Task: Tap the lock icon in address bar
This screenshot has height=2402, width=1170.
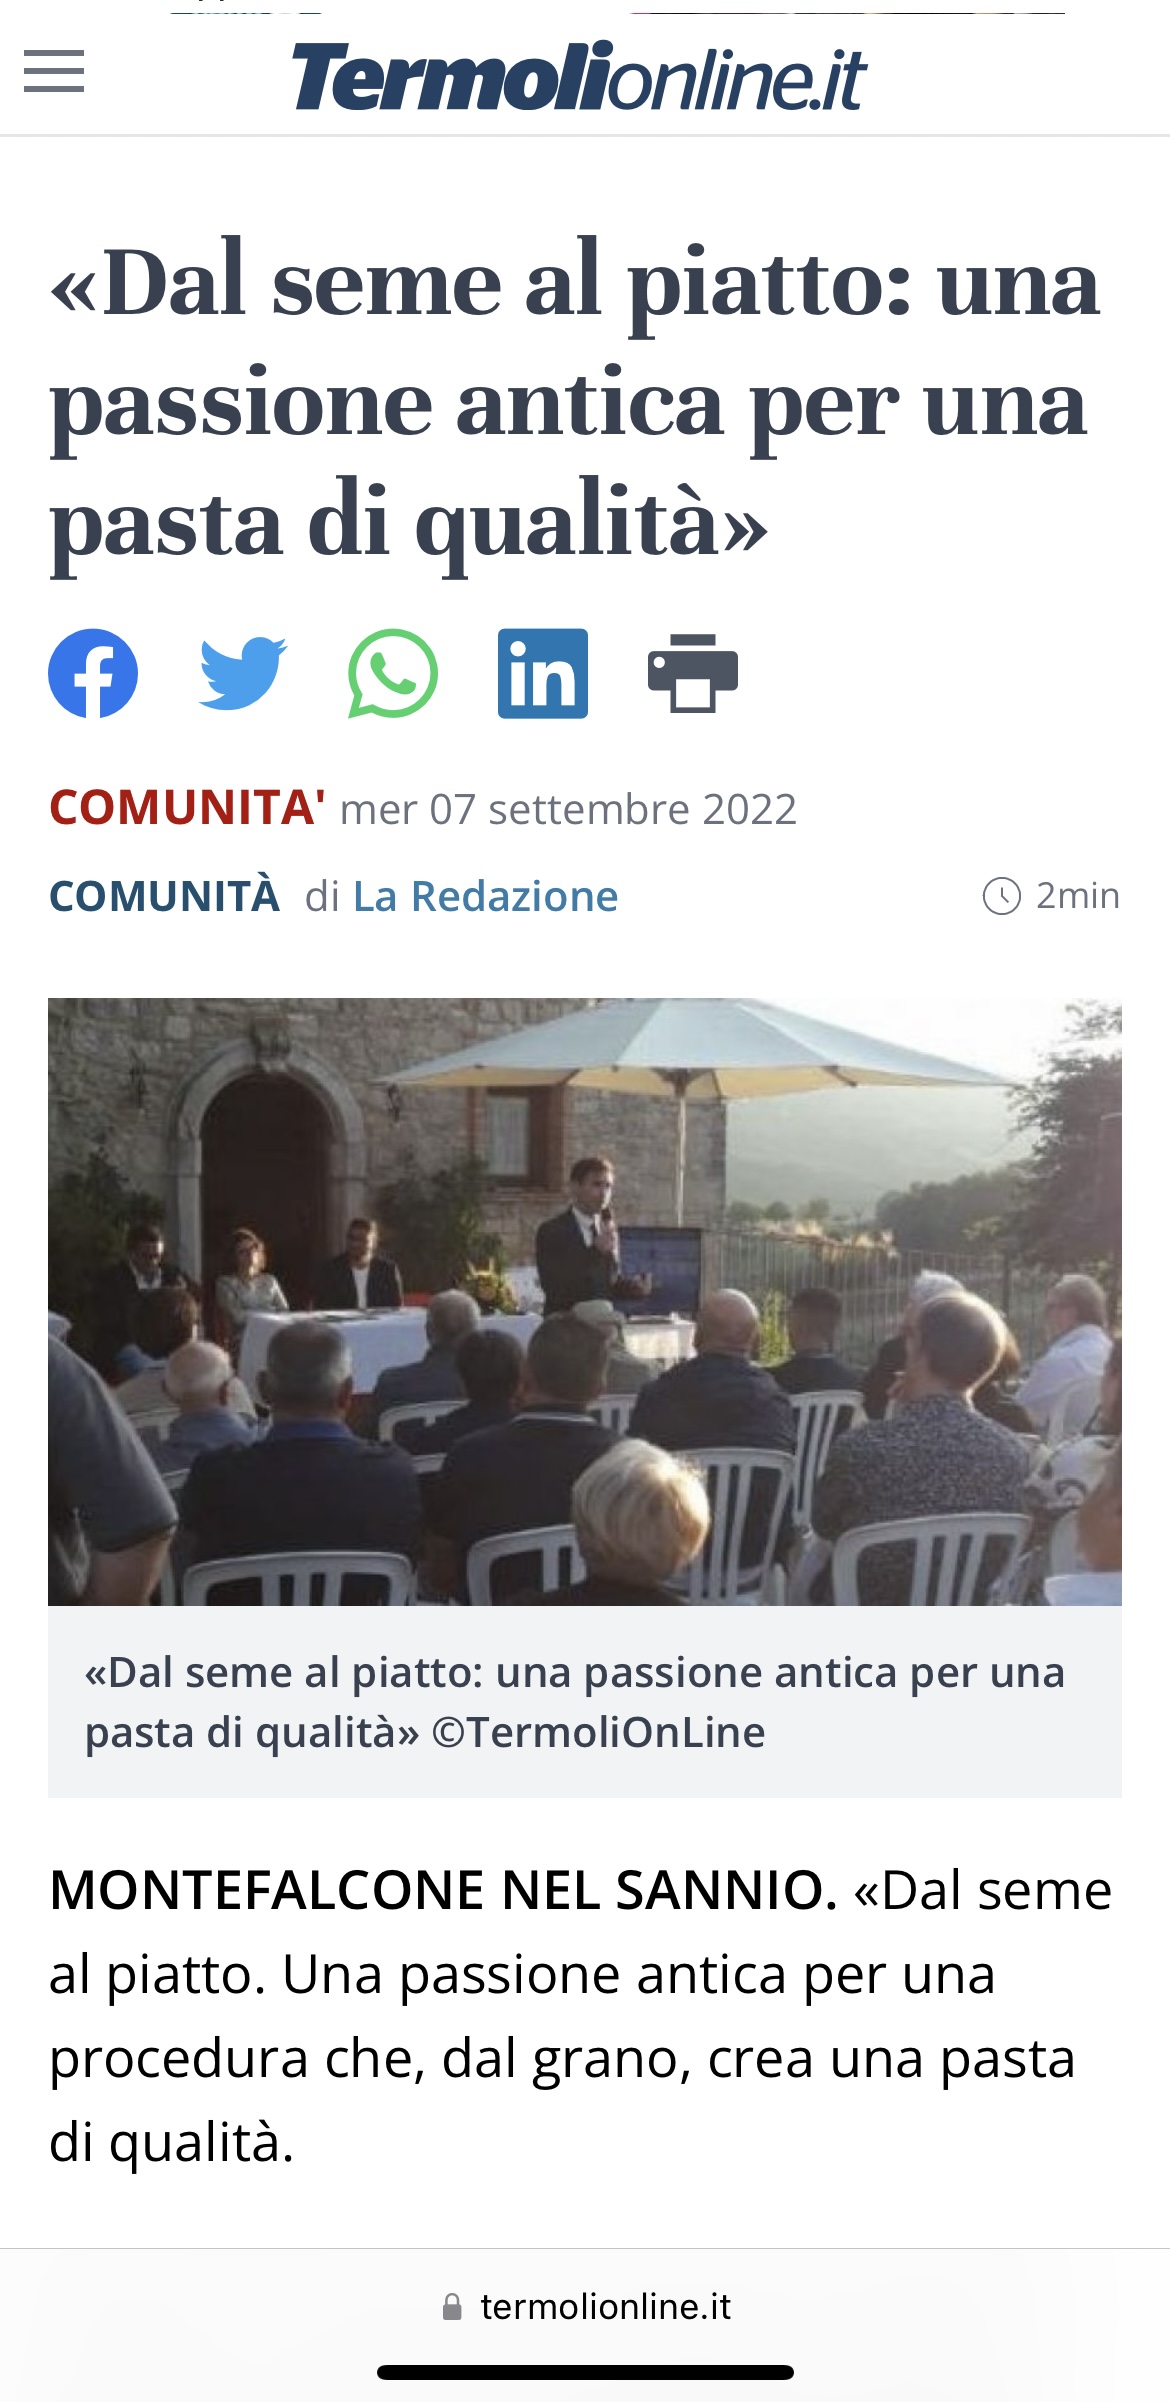Action: (452, 2307)
